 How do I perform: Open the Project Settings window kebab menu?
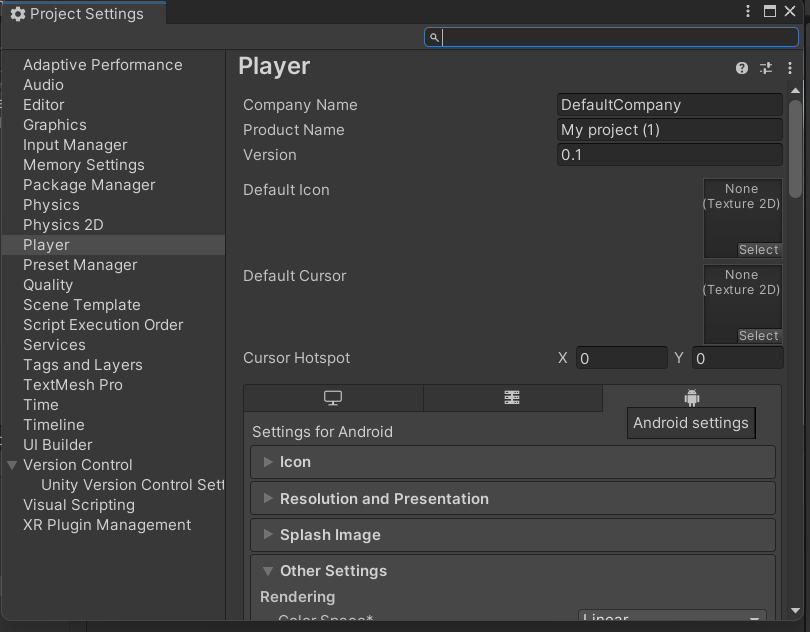pos(748,11)
